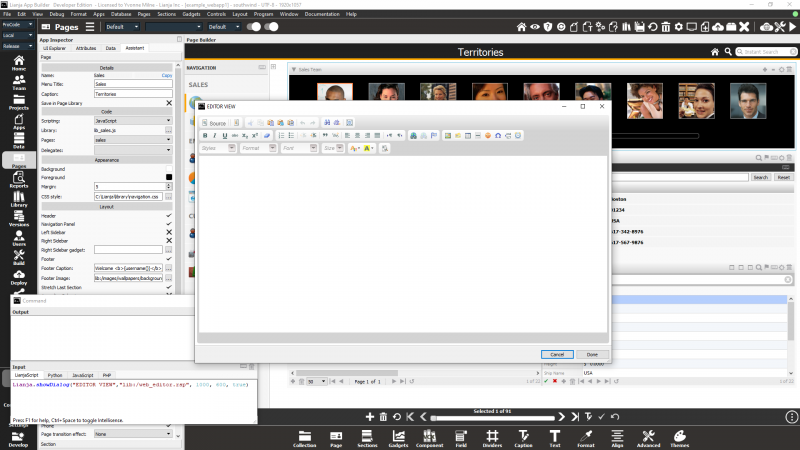This screenshot has width=800, height=450.
Task: Switch to the UI Explorer tab
Action: 55,48
